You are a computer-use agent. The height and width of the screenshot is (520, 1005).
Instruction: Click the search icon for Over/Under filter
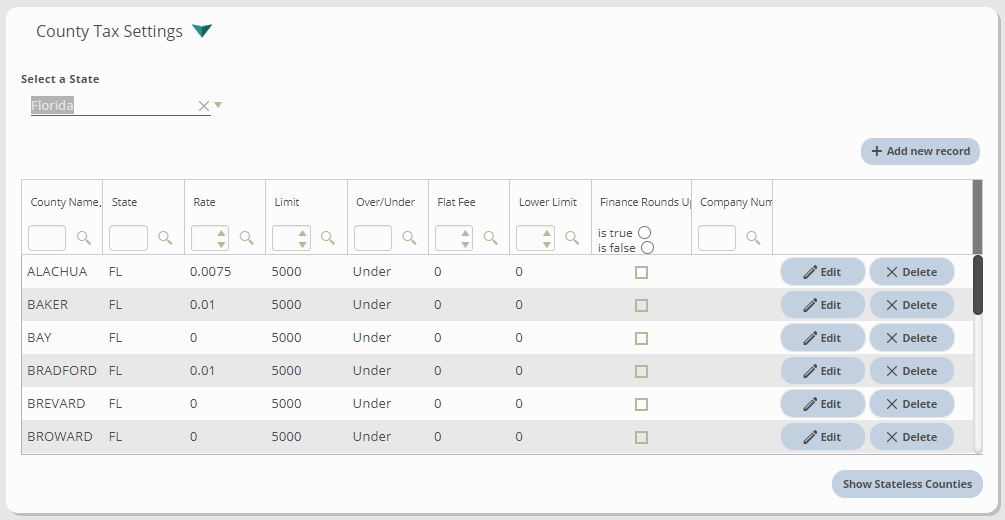coord(409,238)
